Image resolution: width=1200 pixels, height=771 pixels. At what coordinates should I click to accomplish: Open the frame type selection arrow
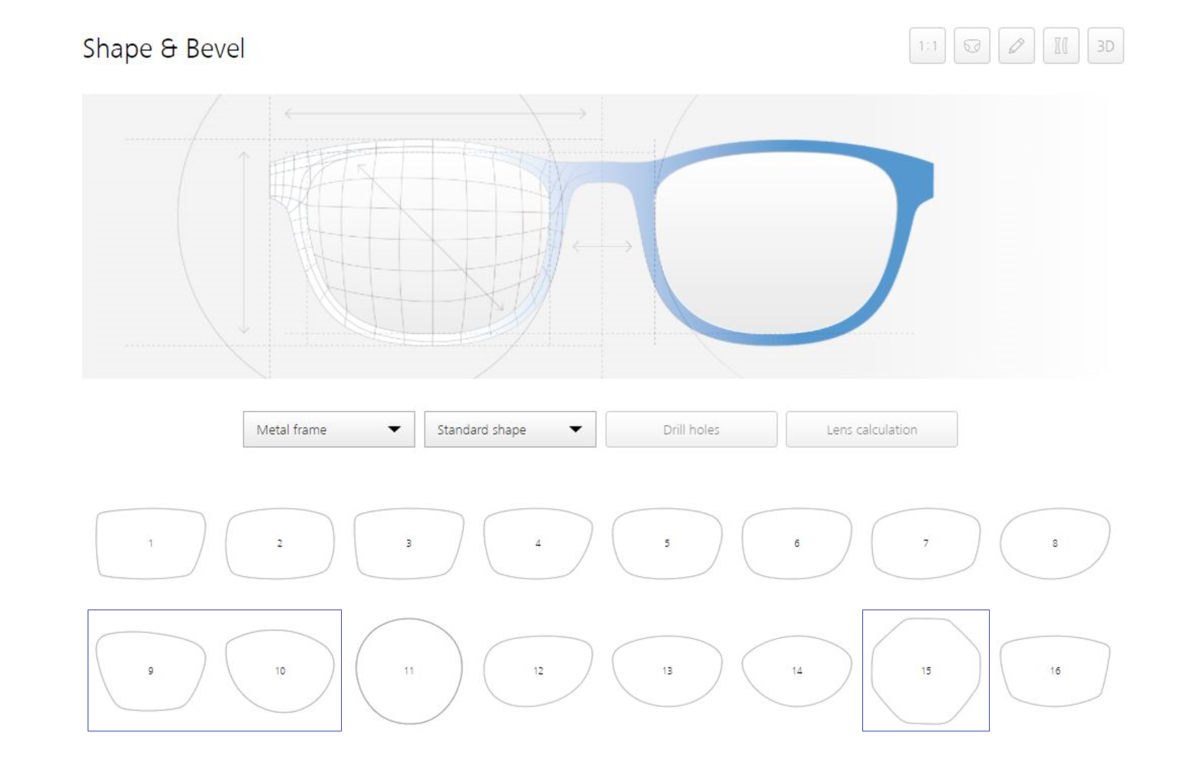[x=394, y=429]
